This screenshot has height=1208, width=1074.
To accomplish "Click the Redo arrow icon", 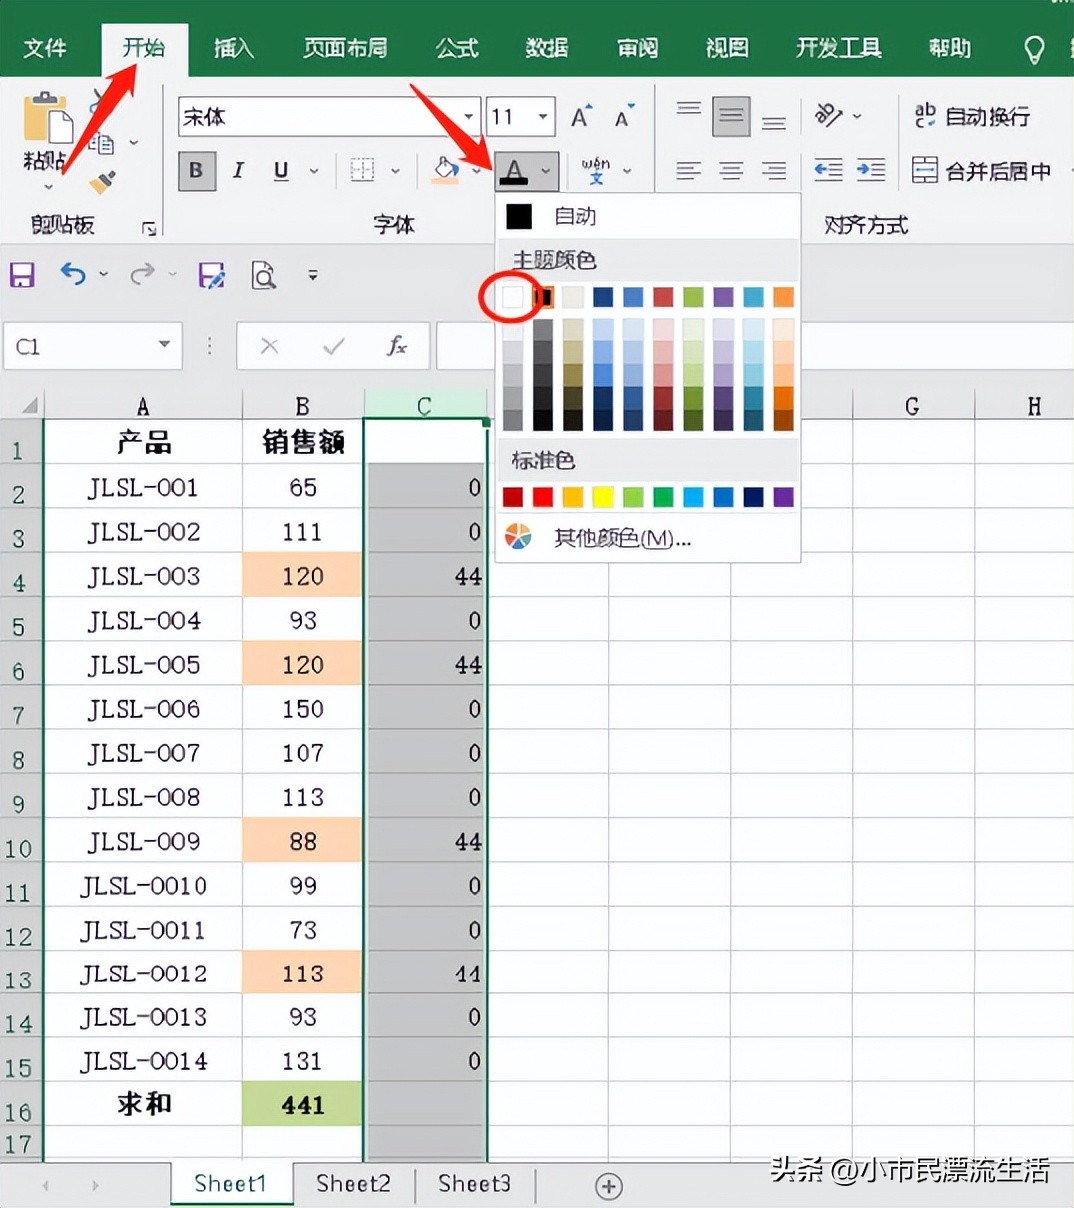I will point(143,273).
